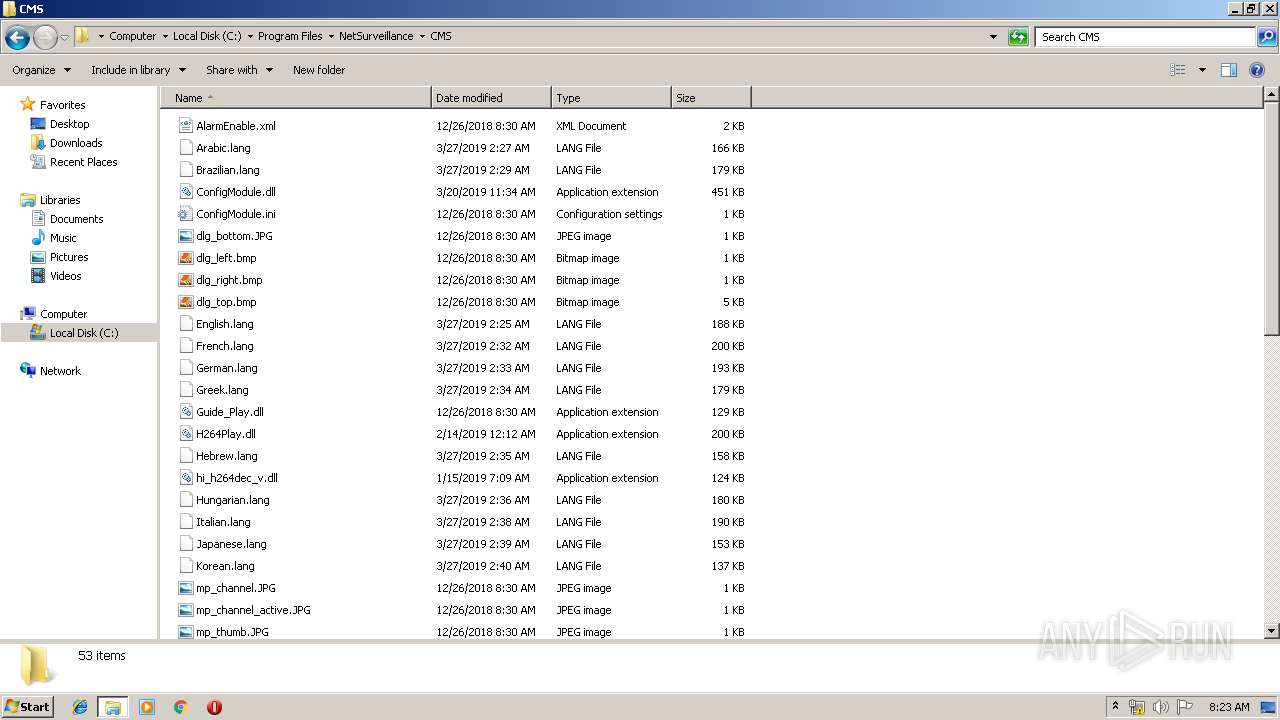1280x720 pixels.
Task: Go to Program Files breadcrumb
Action: 290,36
